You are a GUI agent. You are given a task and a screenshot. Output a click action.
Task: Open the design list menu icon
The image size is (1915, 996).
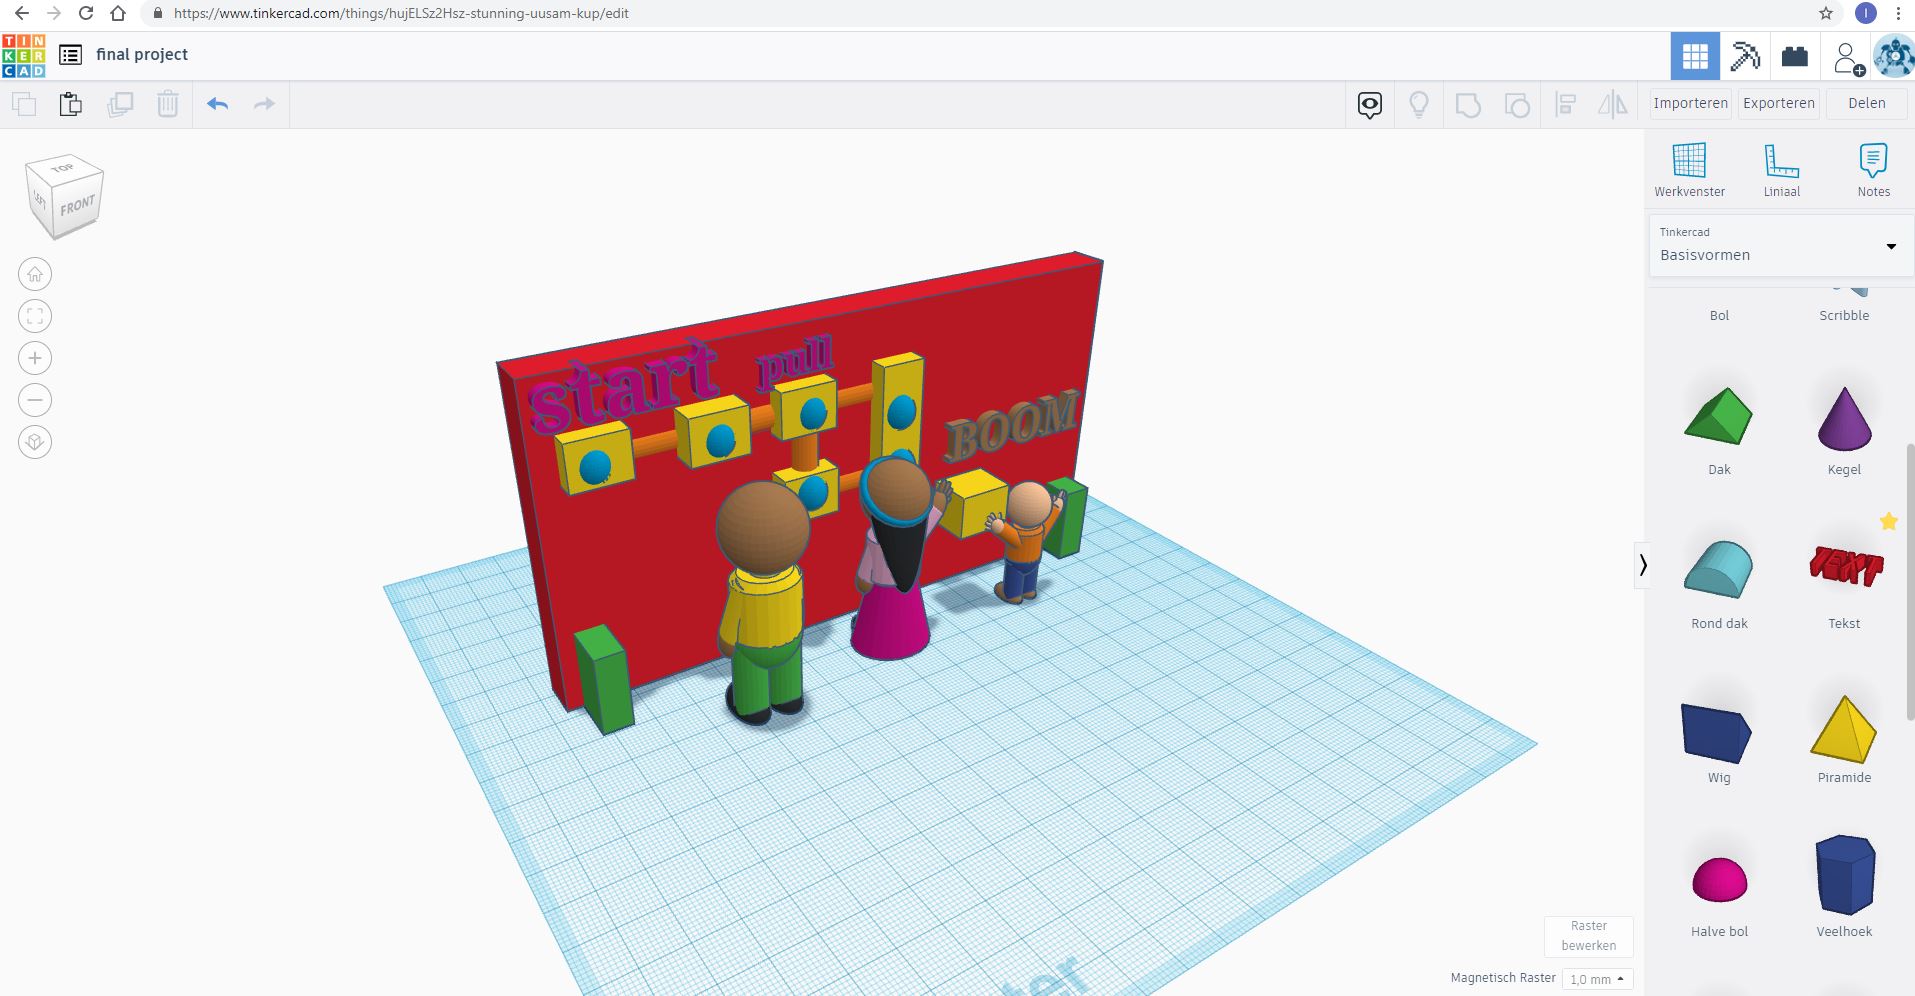click(70, 55)
